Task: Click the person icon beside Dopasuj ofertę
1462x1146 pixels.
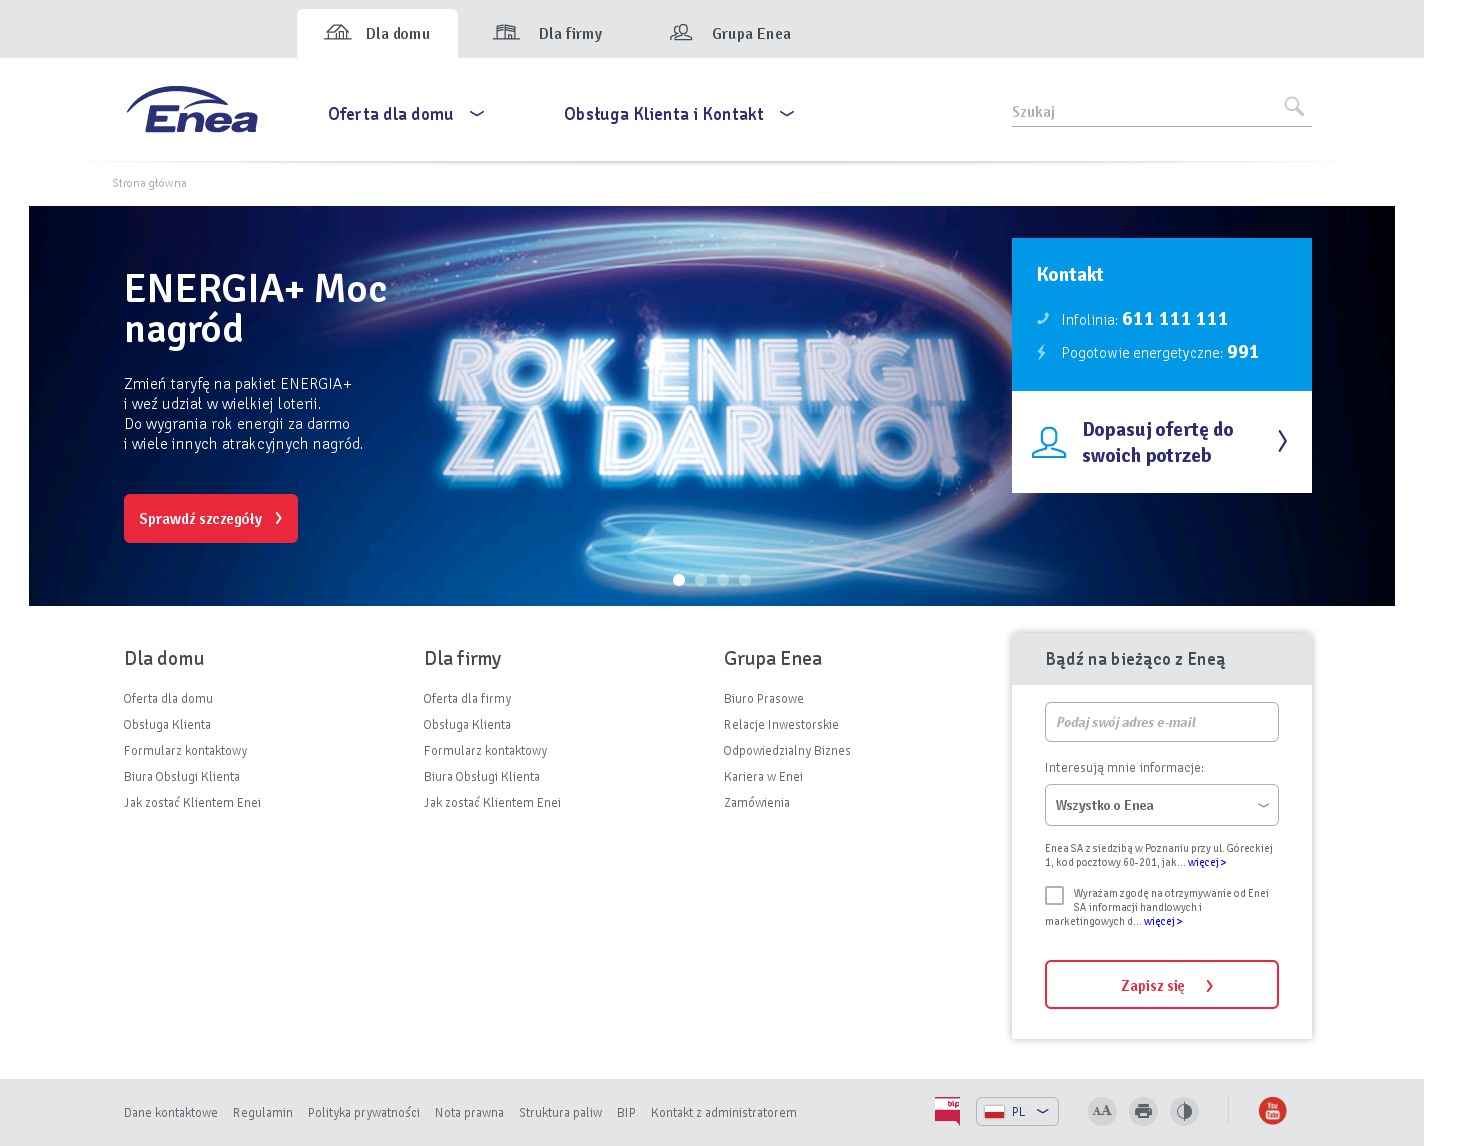Action: click(1049, 442)
